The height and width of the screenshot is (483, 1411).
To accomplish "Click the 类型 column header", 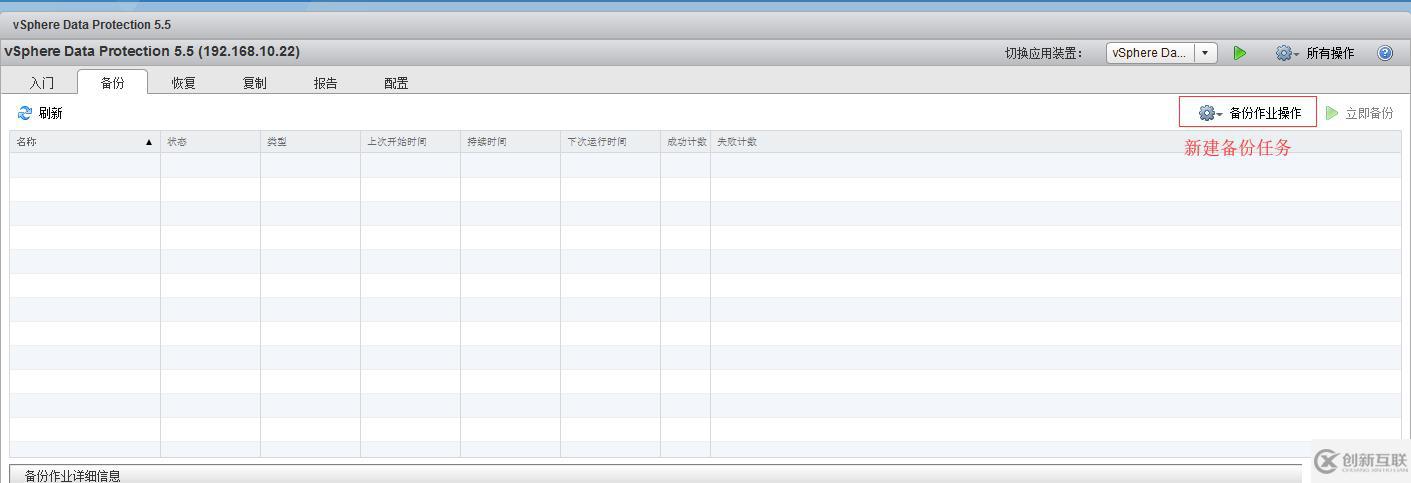I will coord(310,142).
